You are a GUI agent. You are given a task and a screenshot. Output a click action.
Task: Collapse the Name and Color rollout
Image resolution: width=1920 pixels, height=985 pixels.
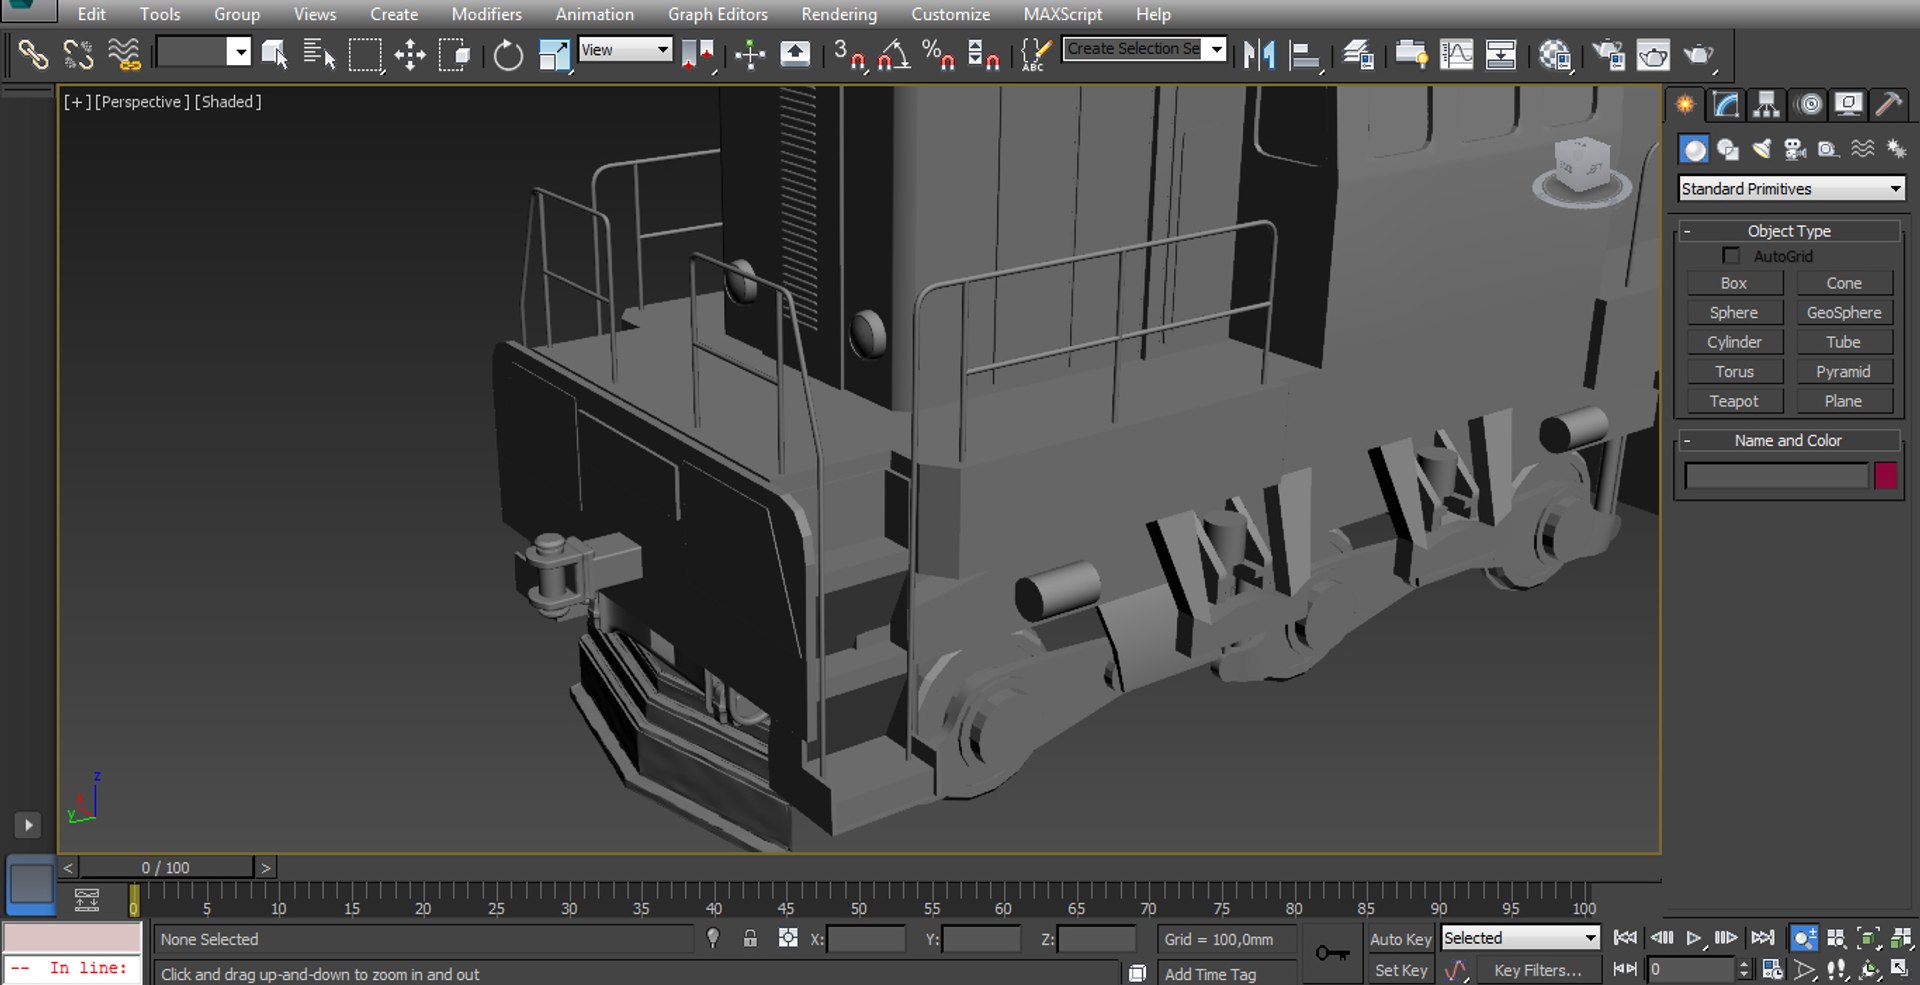(1789, 440)
